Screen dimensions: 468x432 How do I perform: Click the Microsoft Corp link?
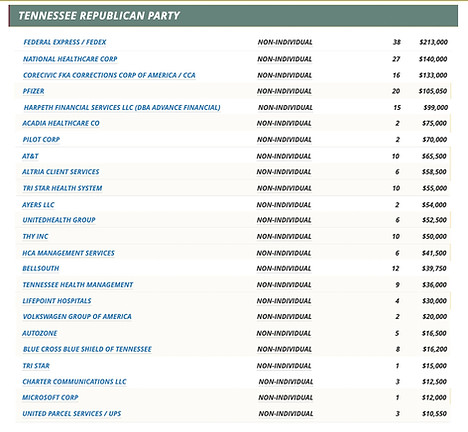click(x=50, y=398)
